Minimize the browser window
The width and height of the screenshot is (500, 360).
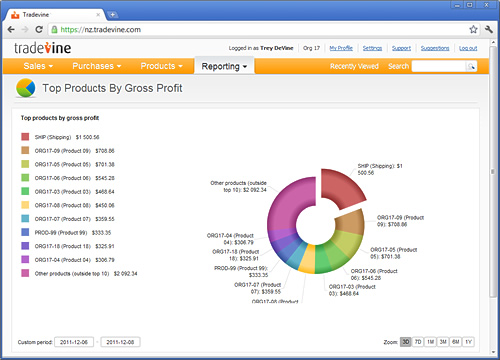click(x=457, y=5)
